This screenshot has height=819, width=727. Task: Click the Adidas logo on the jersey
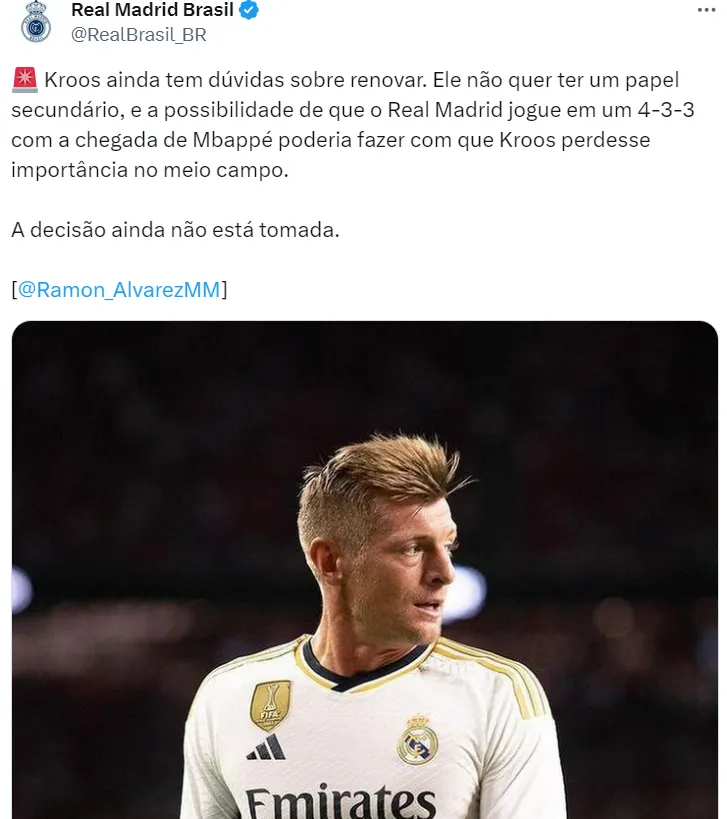coord(266,747)
